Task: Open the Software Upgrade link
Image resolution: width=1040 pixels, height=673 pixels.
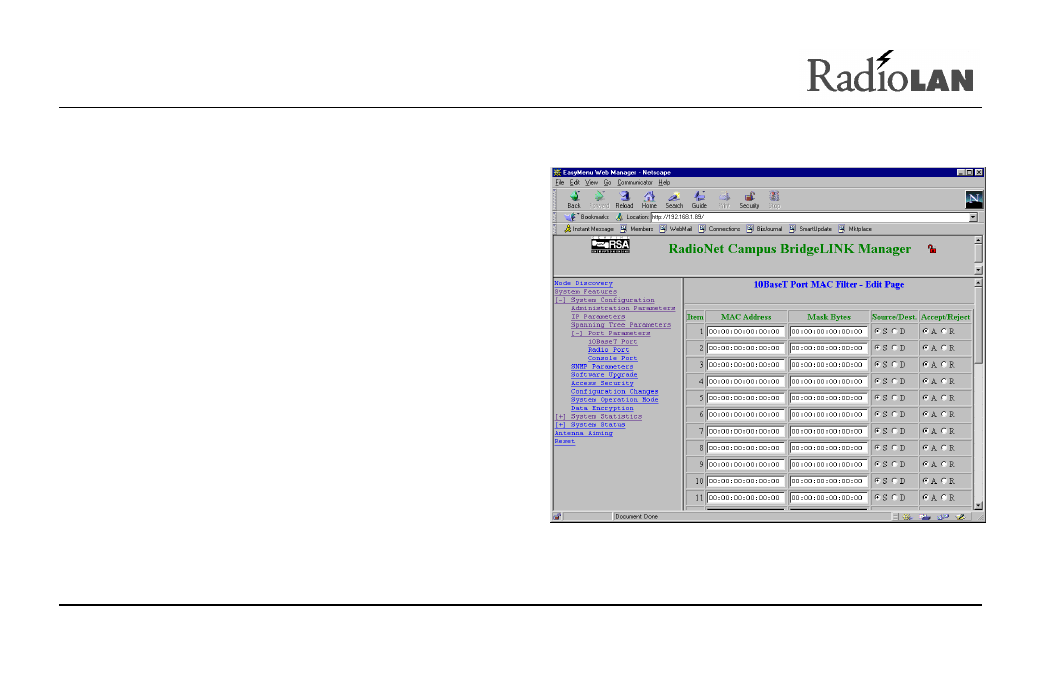Action: tap(604, 375)
